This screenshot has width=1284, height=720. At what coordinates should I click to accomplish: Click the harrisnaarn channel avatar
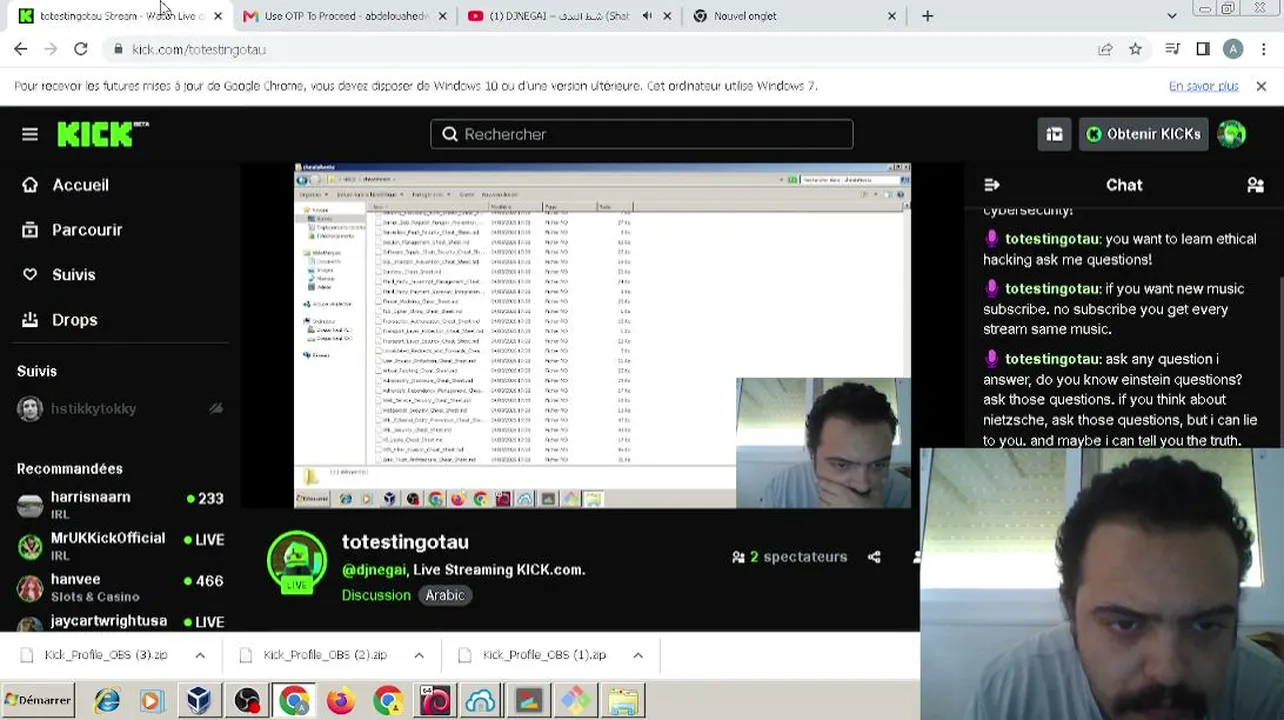point(30,506)
